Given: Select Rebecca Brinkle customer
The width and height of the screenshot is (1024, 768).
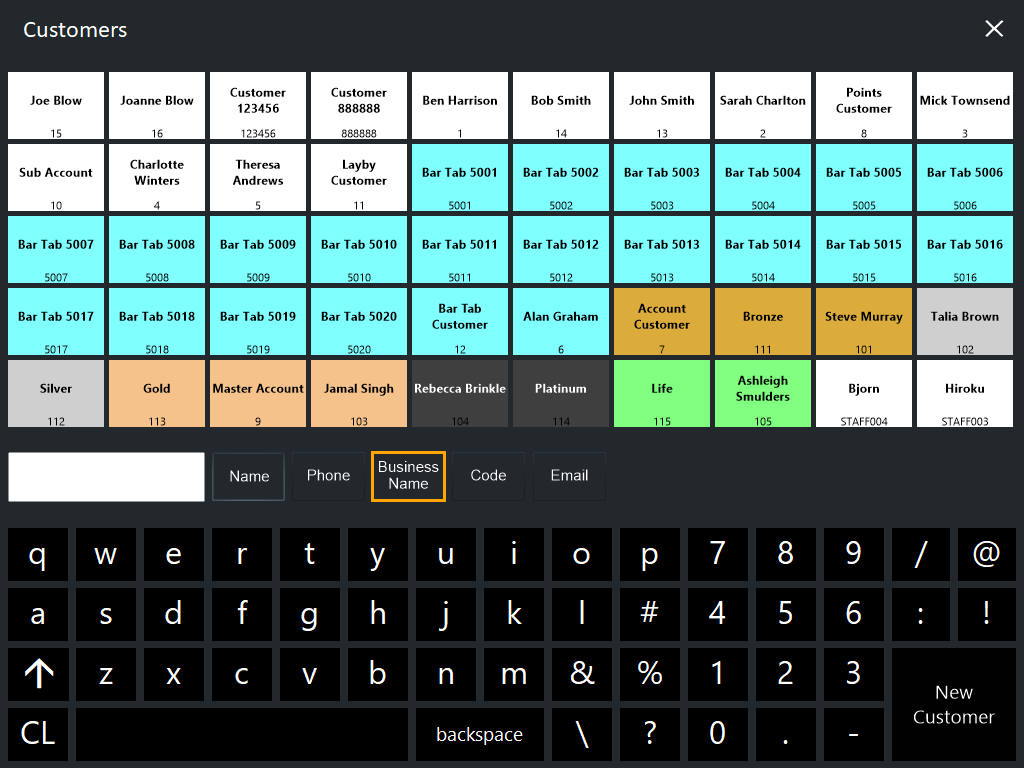Looking at the screenshot, I should [x=460, y=394].
